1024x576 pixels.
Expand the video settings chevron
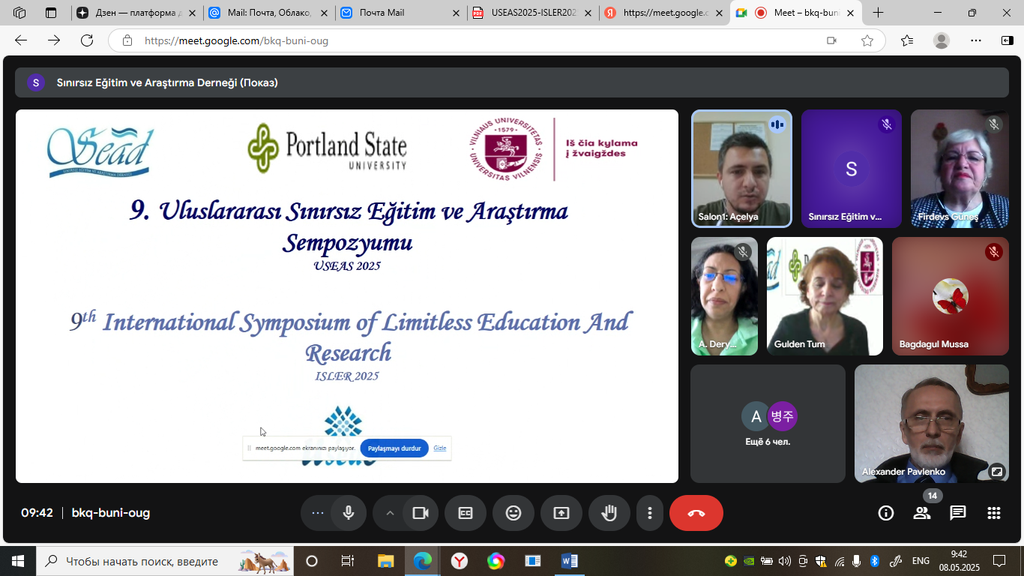click(x=390, y=513)
